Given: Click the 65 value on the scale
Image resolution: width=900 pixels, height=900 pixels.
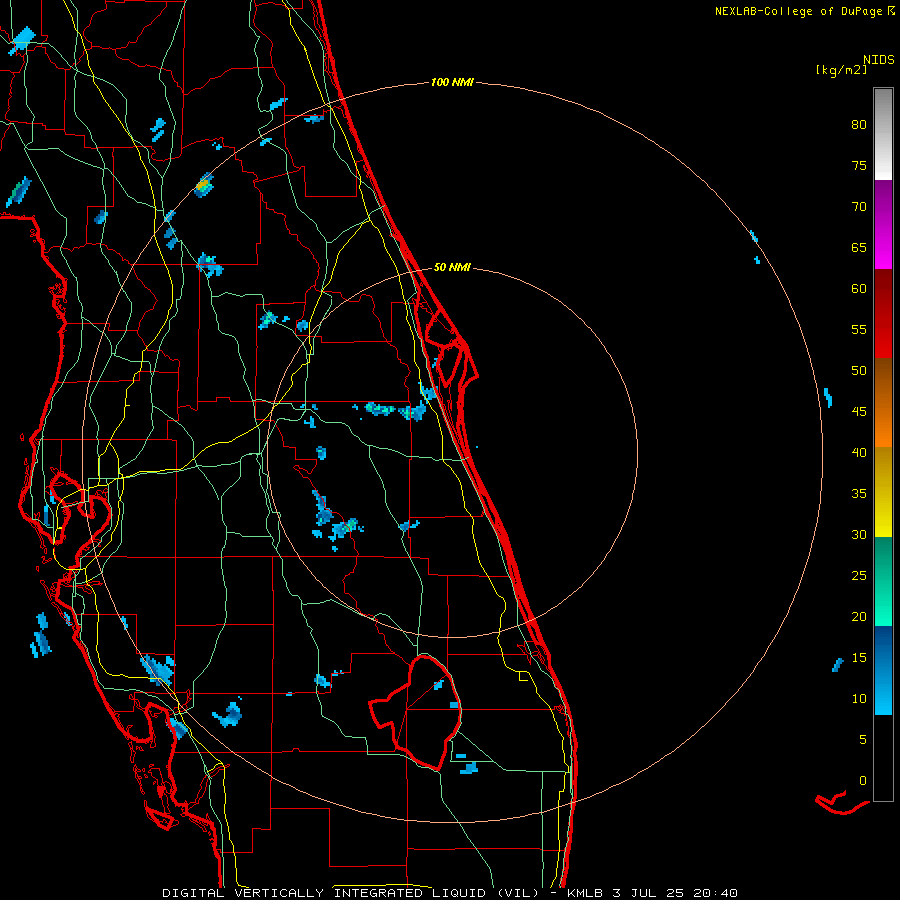Looking at the screenshot, I should [x=859, y=247].
